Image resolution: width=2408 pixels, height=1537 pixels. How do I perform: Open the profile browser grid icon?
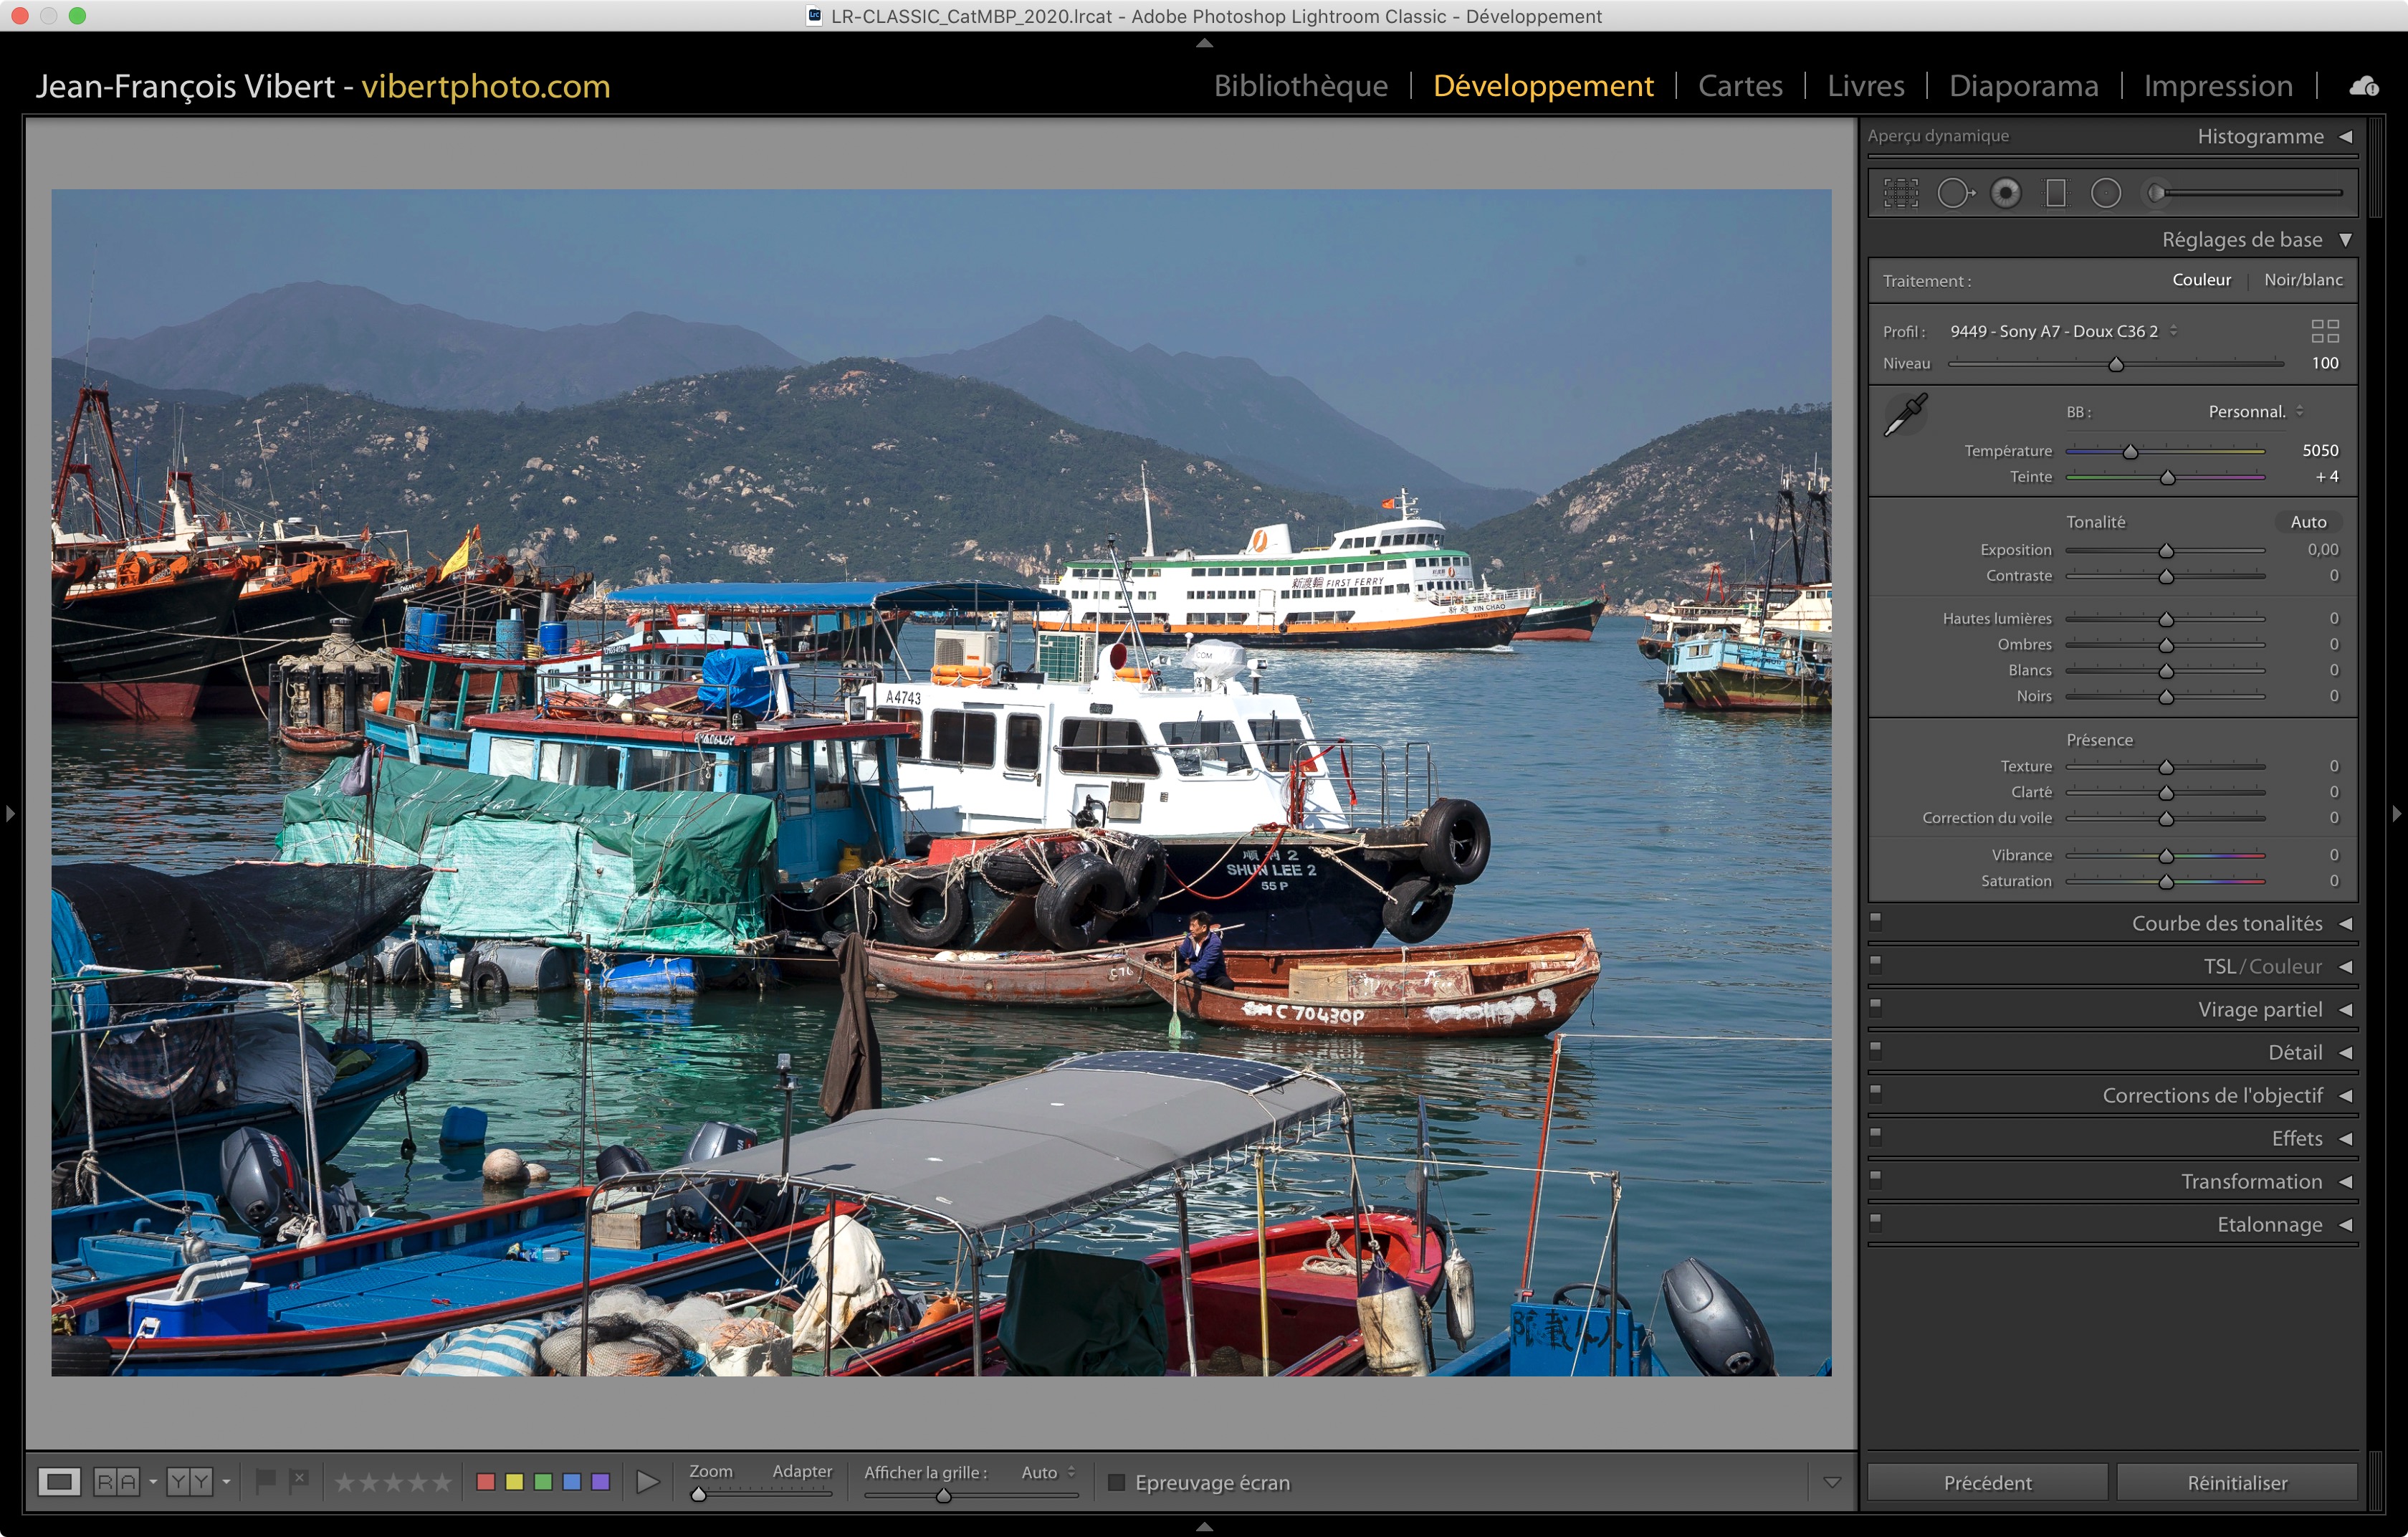(x=2325, y=331)
